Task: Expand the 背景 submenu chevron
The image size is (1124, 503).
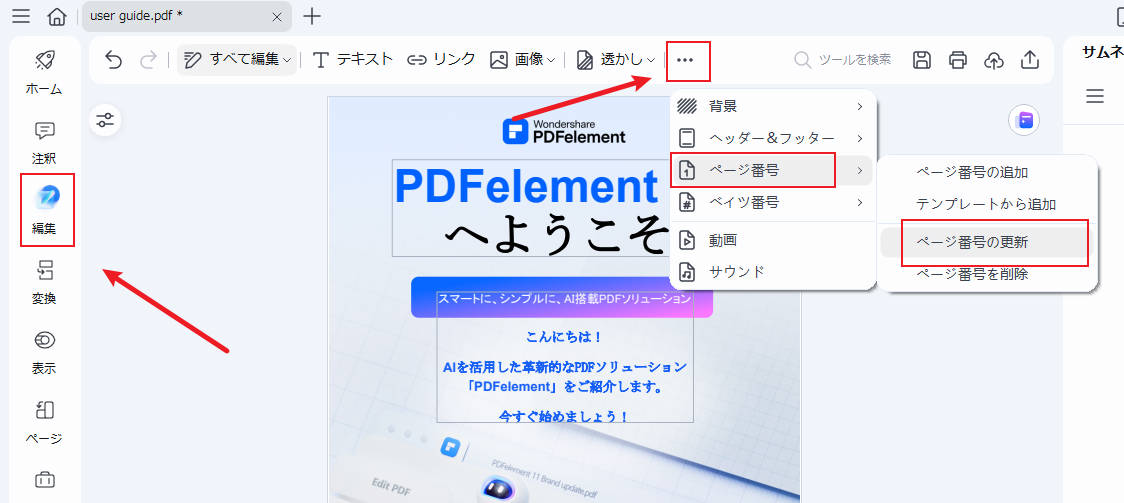Action: point(859,107)
